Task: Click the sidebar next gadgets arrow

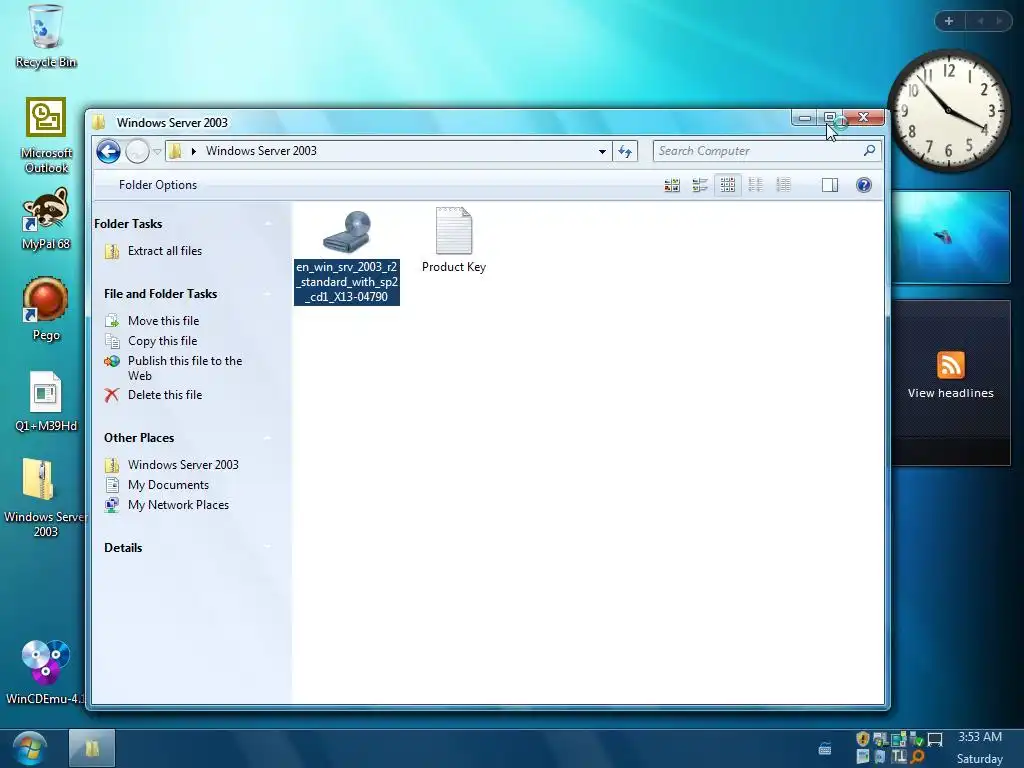Action: (999, 22)
